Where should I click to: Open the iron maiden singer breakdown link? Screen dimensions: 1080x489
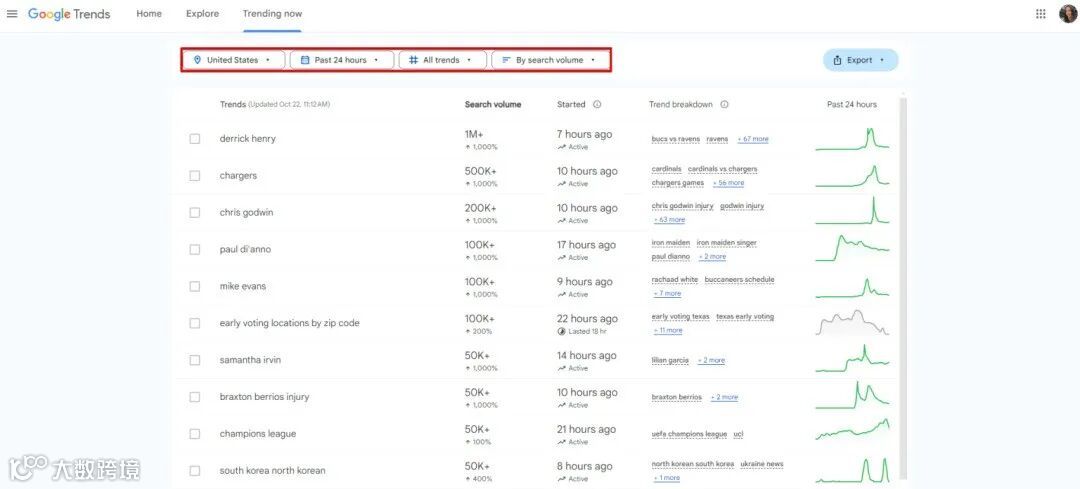pos(727,242)
